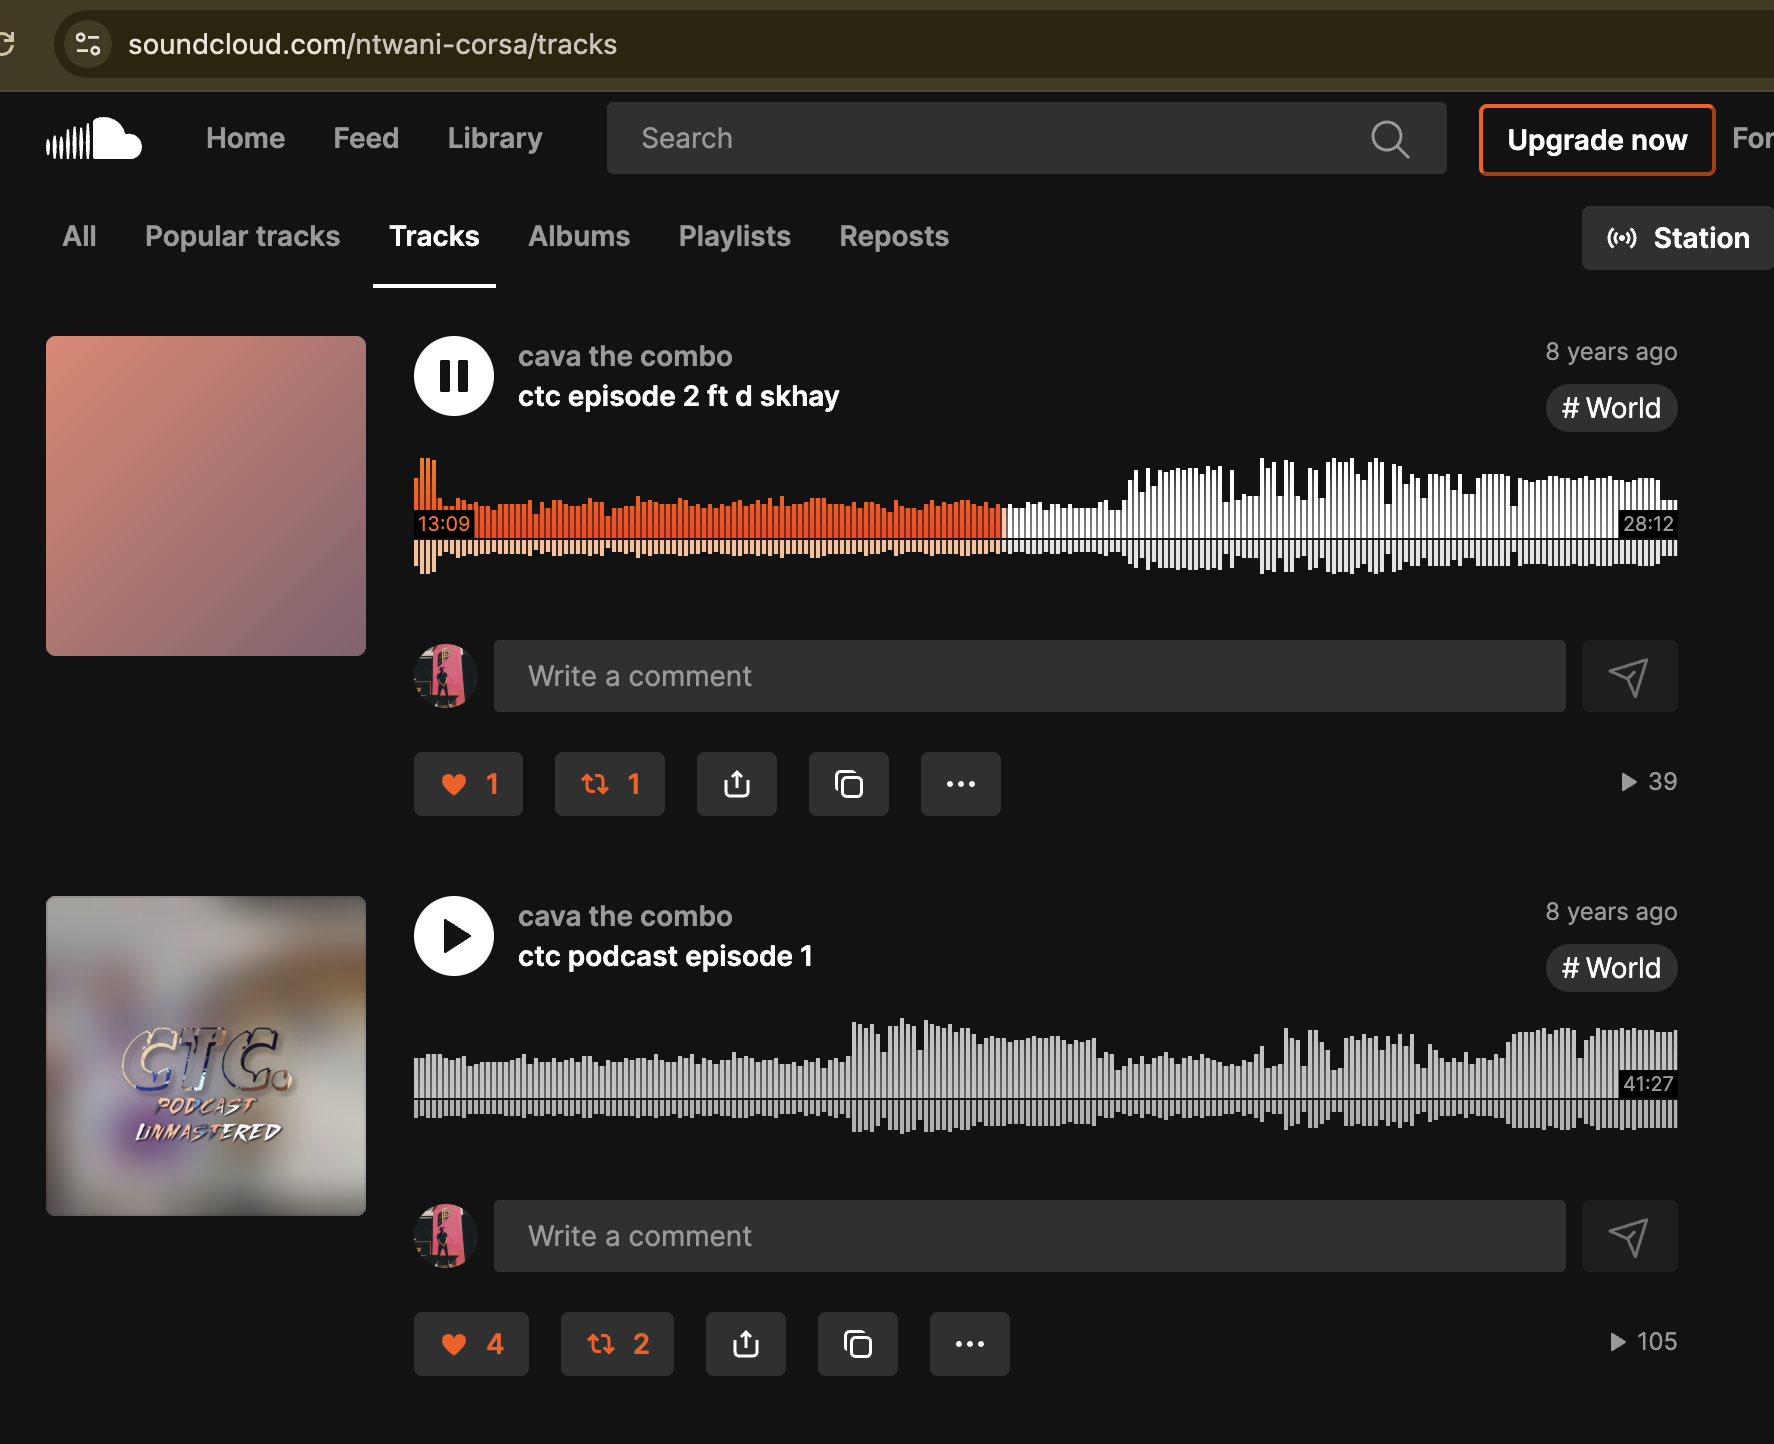Click the 41:27 duration label

point(1648,1084)
